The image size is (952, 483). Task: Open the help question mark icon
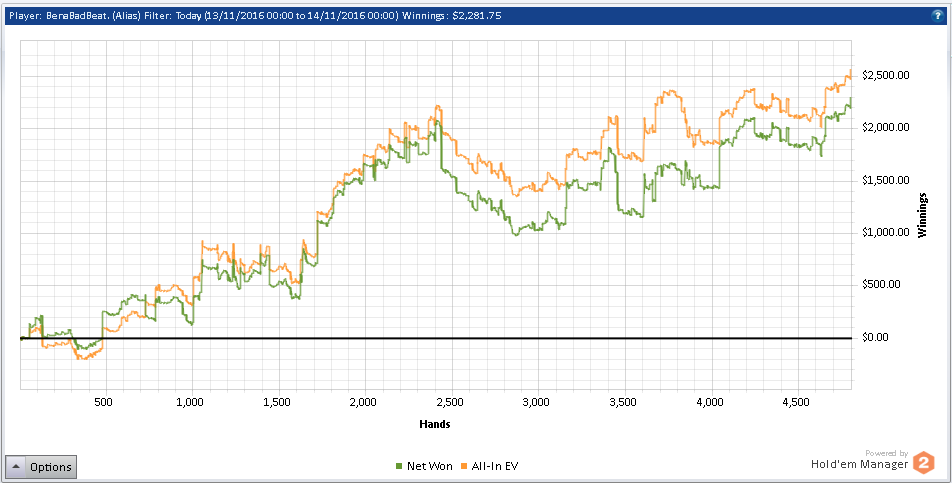coord(937,16)
